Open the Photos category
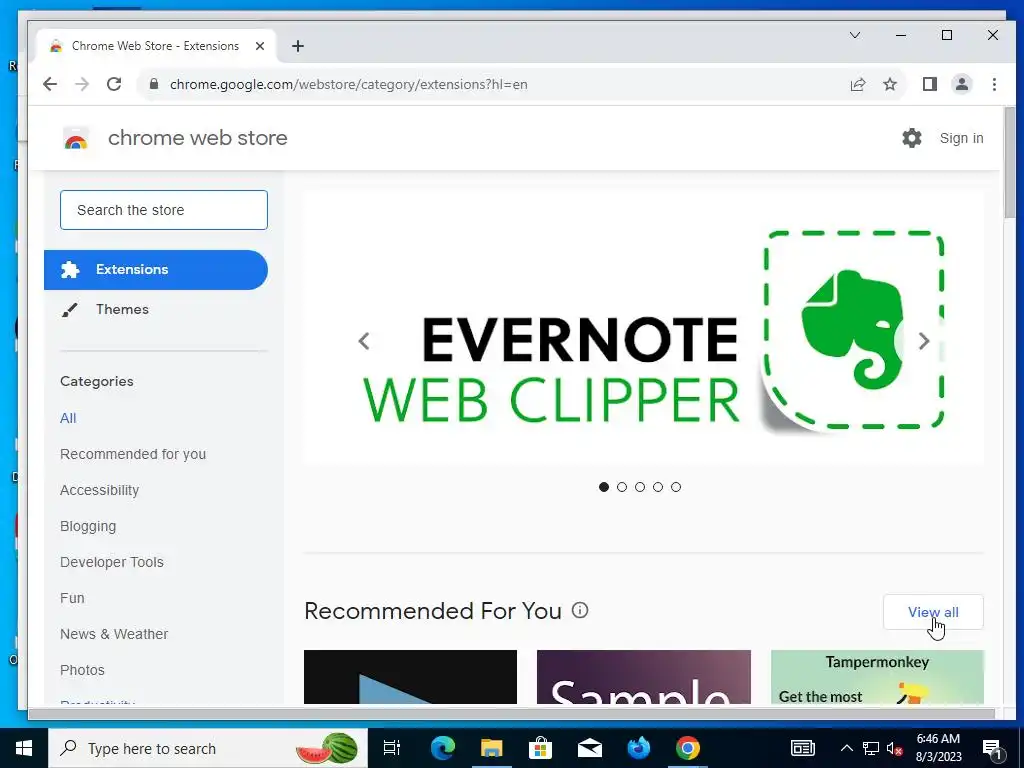The width and height of the screenshot is (1024, 768). (82, 669)
